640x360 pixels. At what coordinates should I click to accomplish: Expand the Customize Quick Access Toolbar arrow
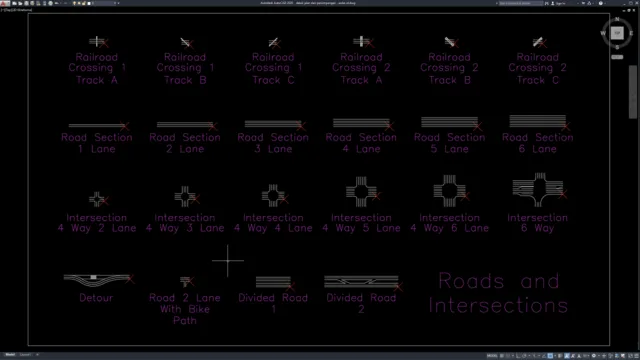point(118,3)
